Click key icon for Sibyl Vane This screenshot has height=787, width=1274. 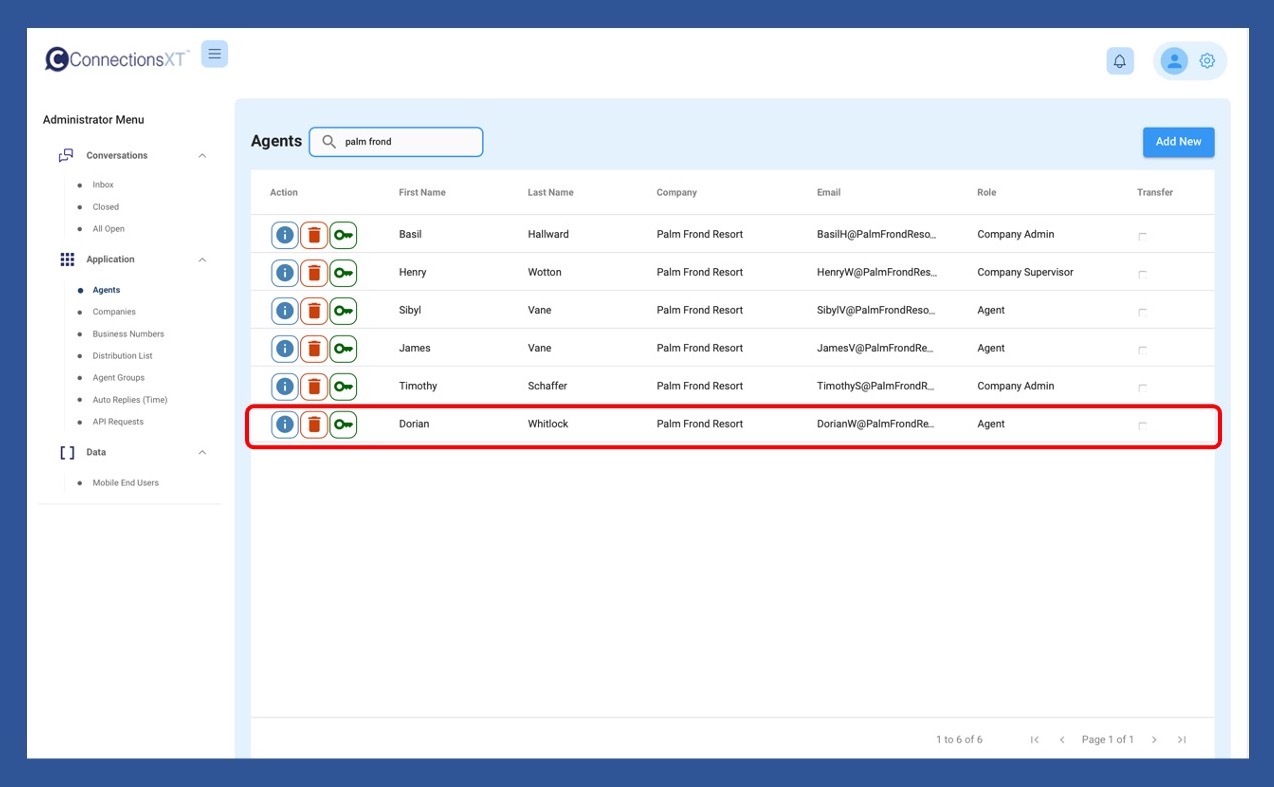point(343,311)
